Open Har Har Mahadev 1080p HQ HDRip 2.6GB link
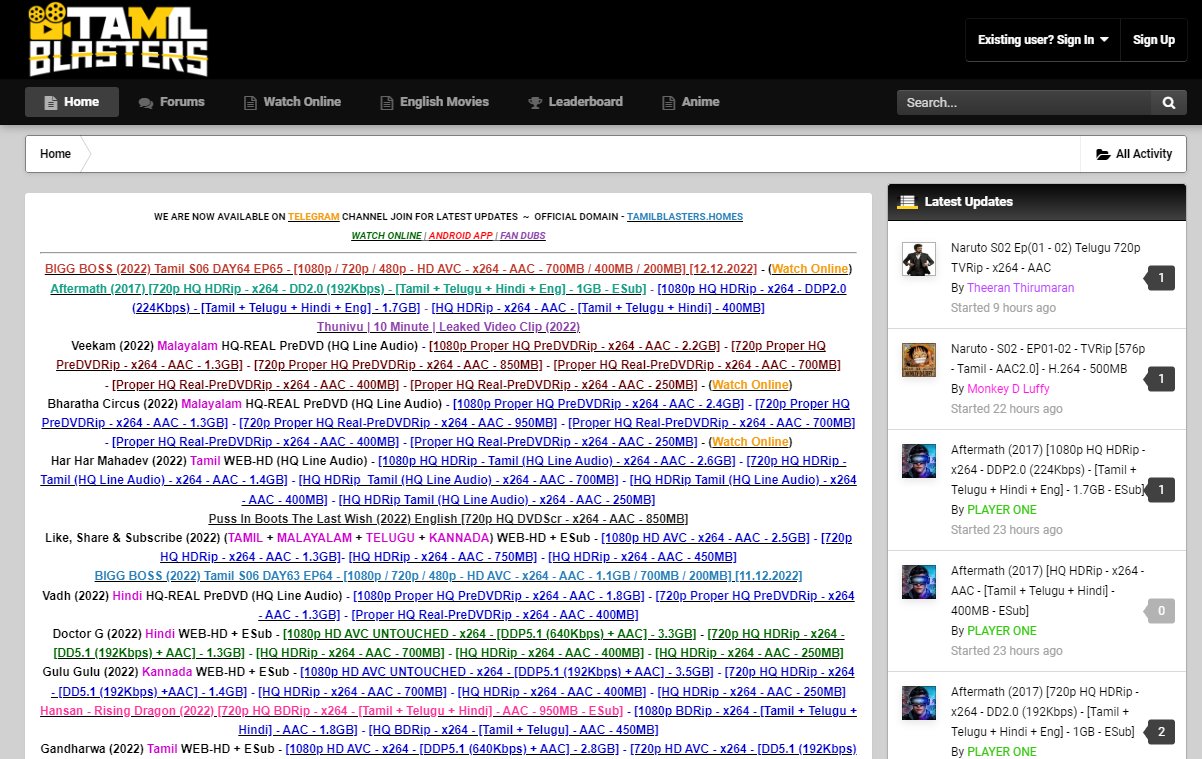The height and width of the screenshot is (759, 1202). (556, 461)
